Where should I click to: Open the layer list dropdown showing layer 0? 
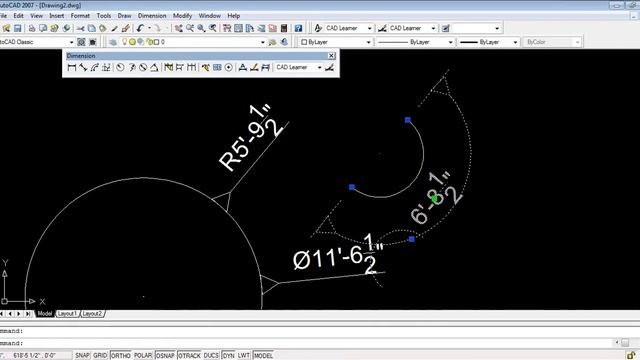(262, 42)
